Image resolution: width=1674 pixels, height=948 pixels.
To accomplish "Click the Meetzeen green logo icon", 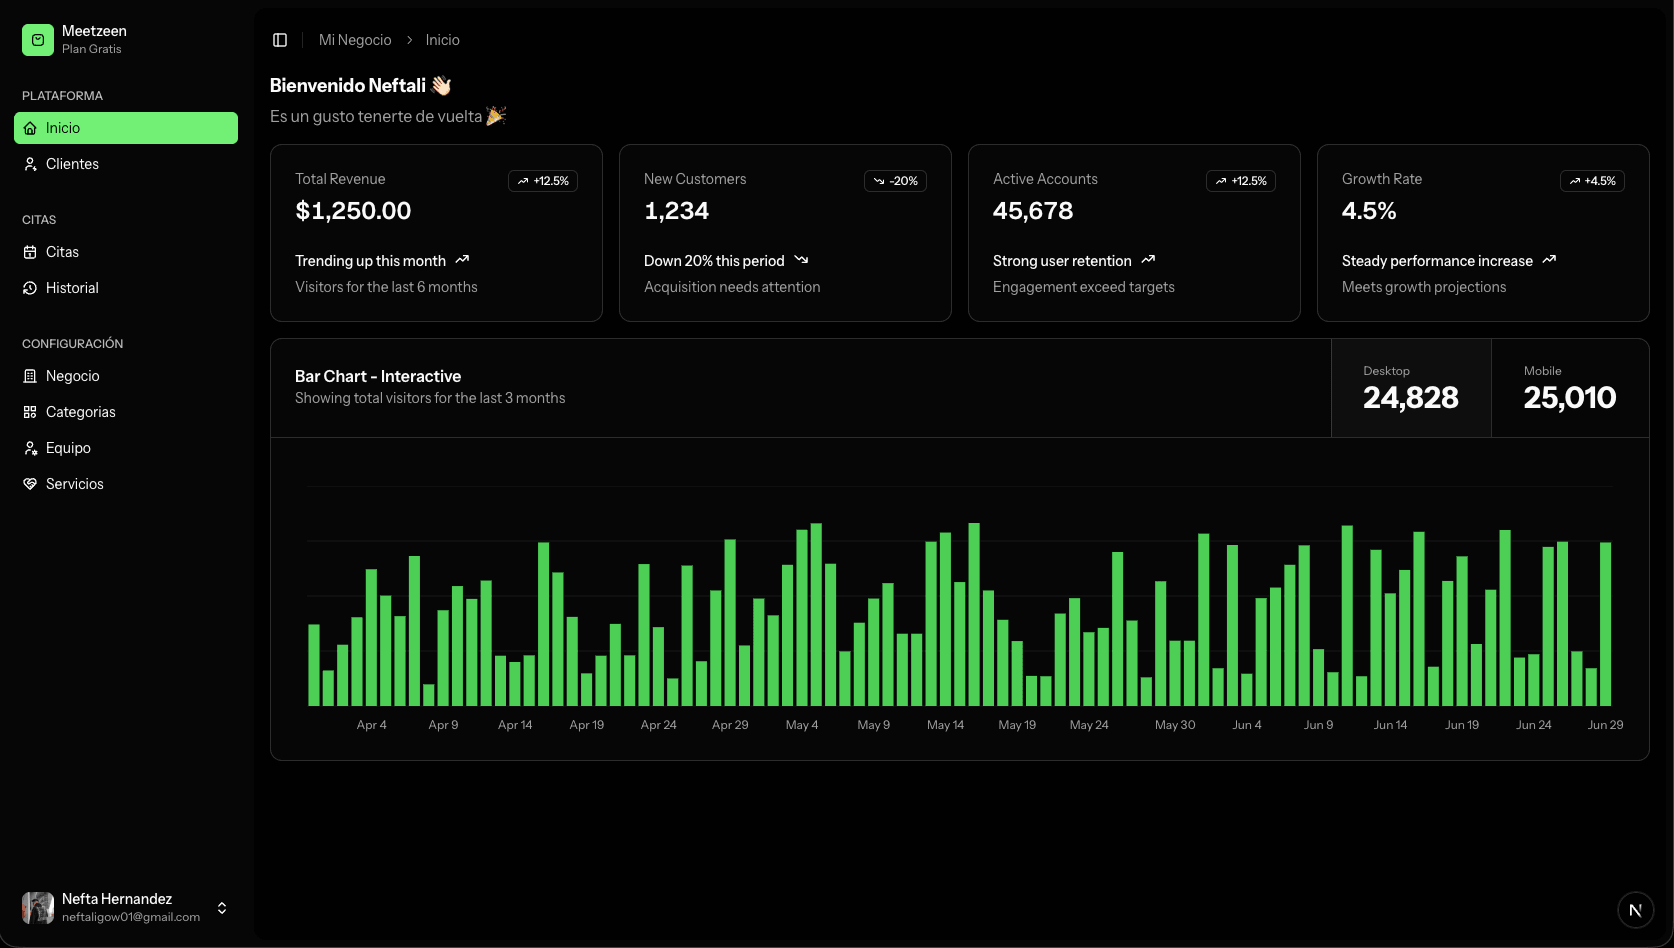I will (38, 40).
